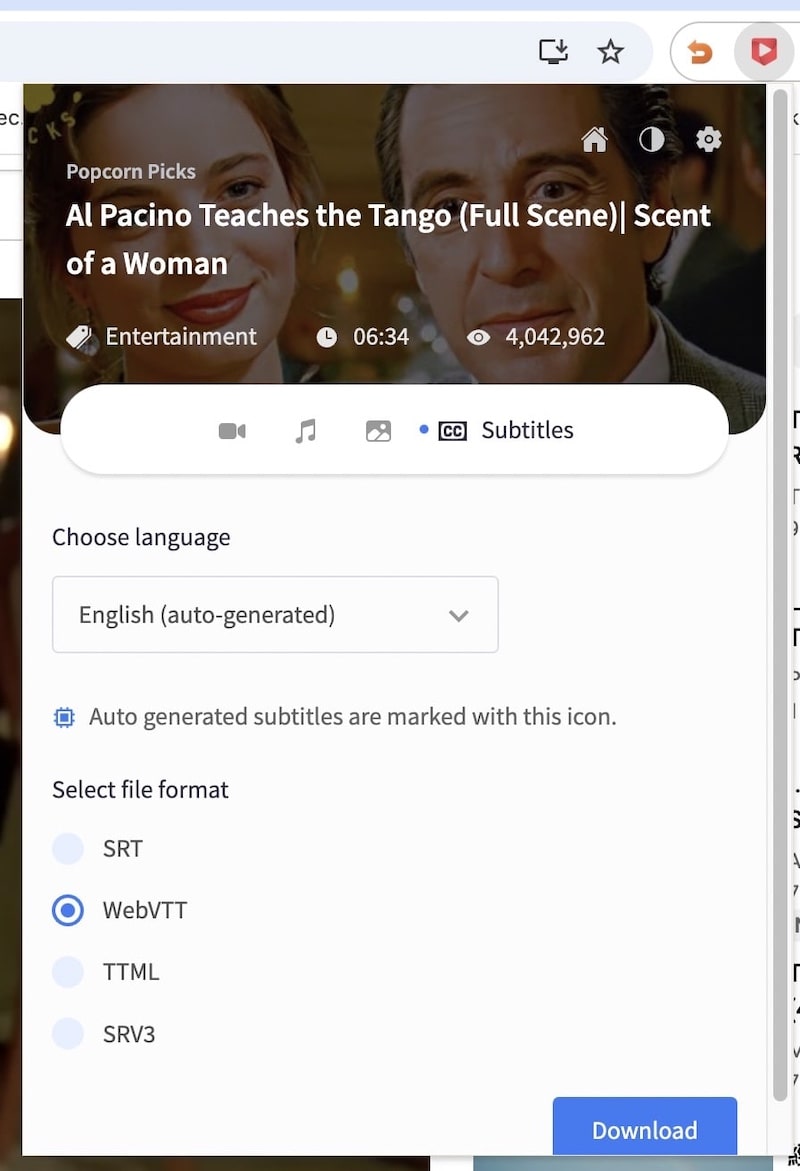Click the popup vertical scrollbar
Screen dimensions: 800x1171
click(781, 600)
